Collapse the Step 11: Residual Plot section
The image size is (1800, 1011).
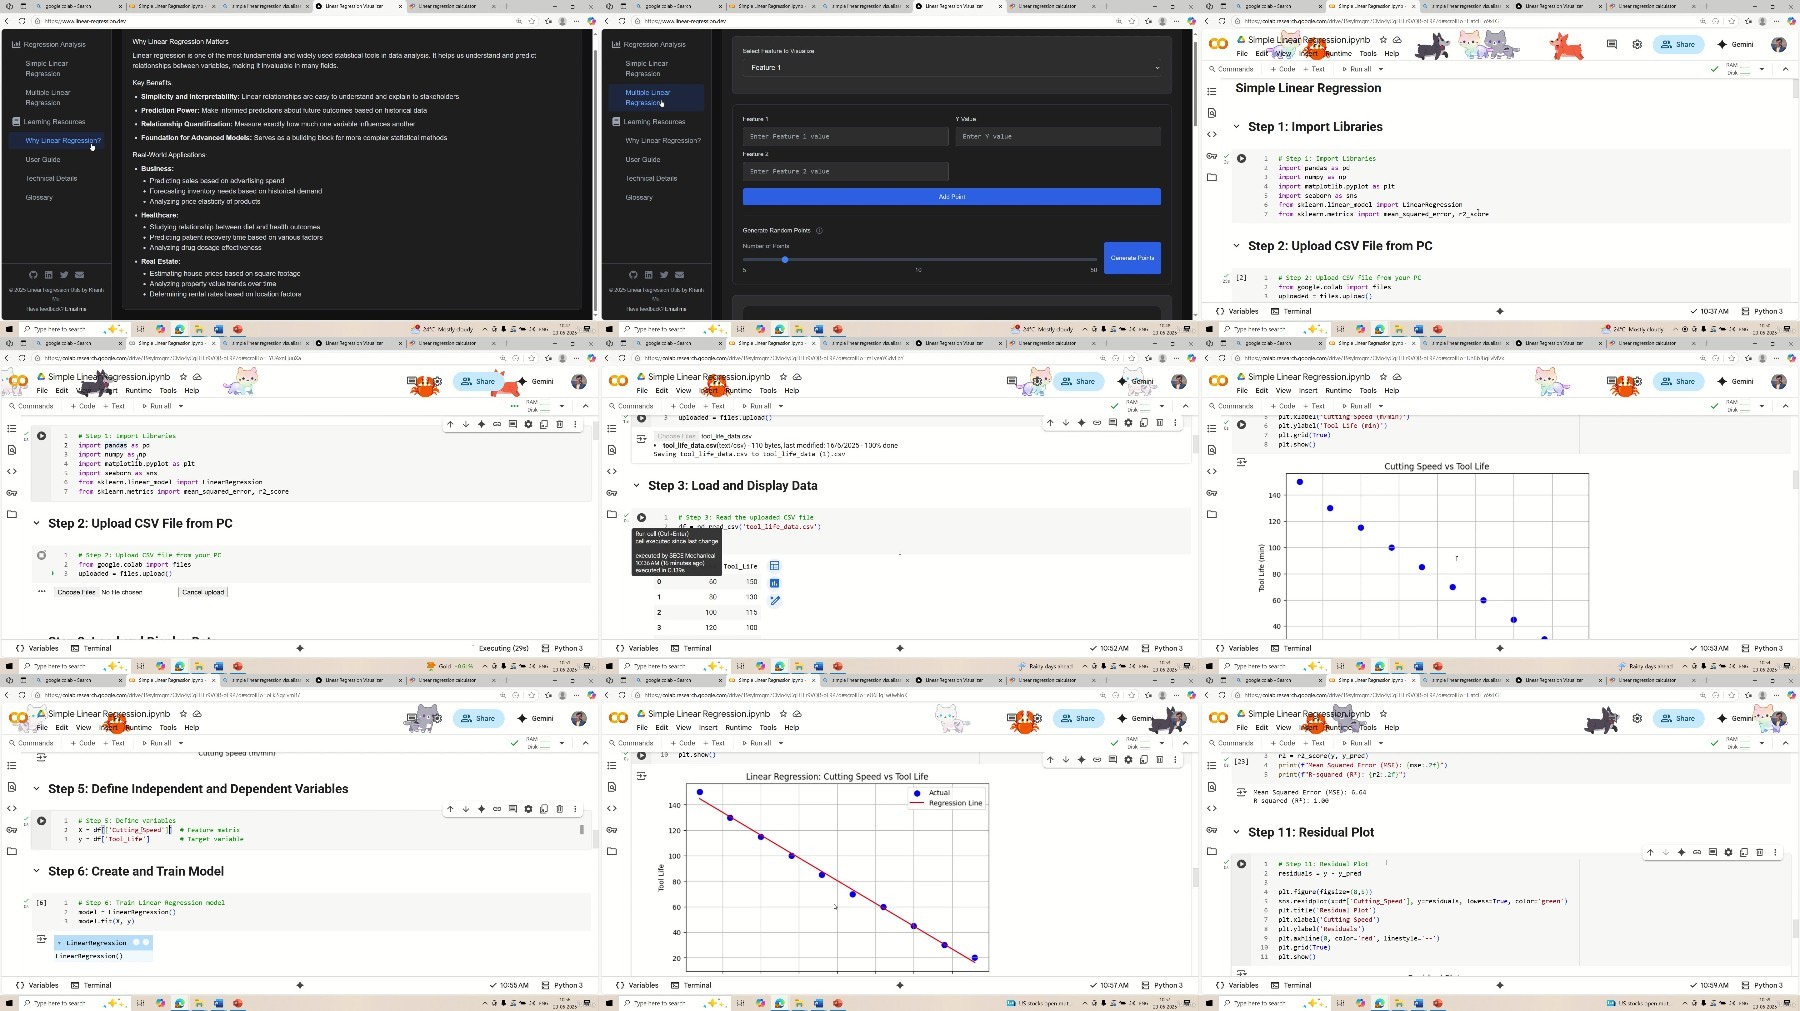click(1237, 832)
